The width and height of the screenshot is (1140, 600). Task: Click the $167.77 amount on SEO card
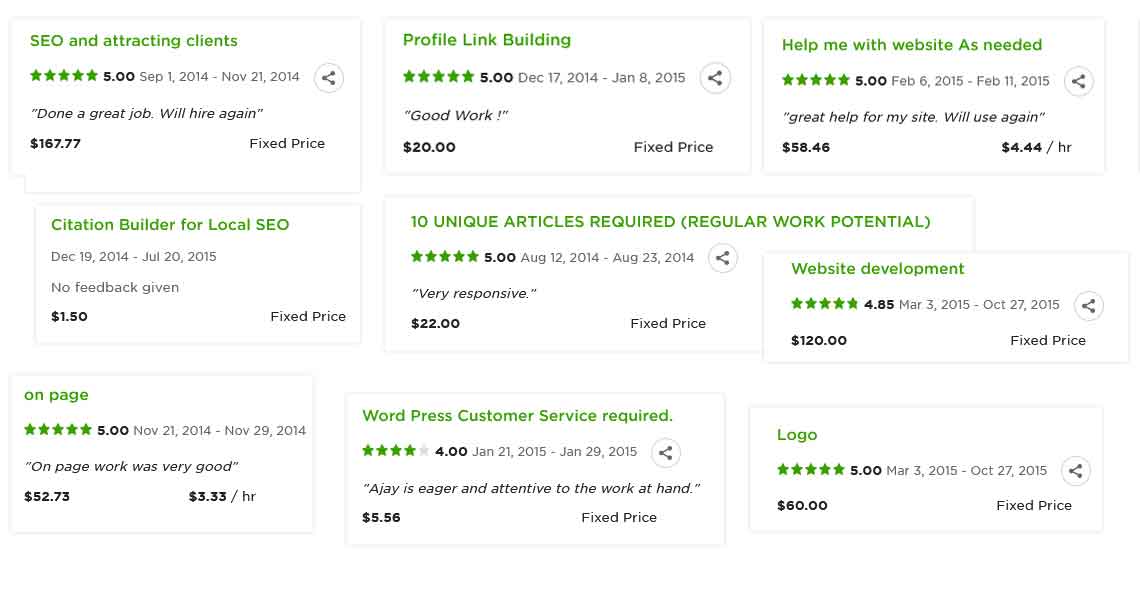click(56, 144)
